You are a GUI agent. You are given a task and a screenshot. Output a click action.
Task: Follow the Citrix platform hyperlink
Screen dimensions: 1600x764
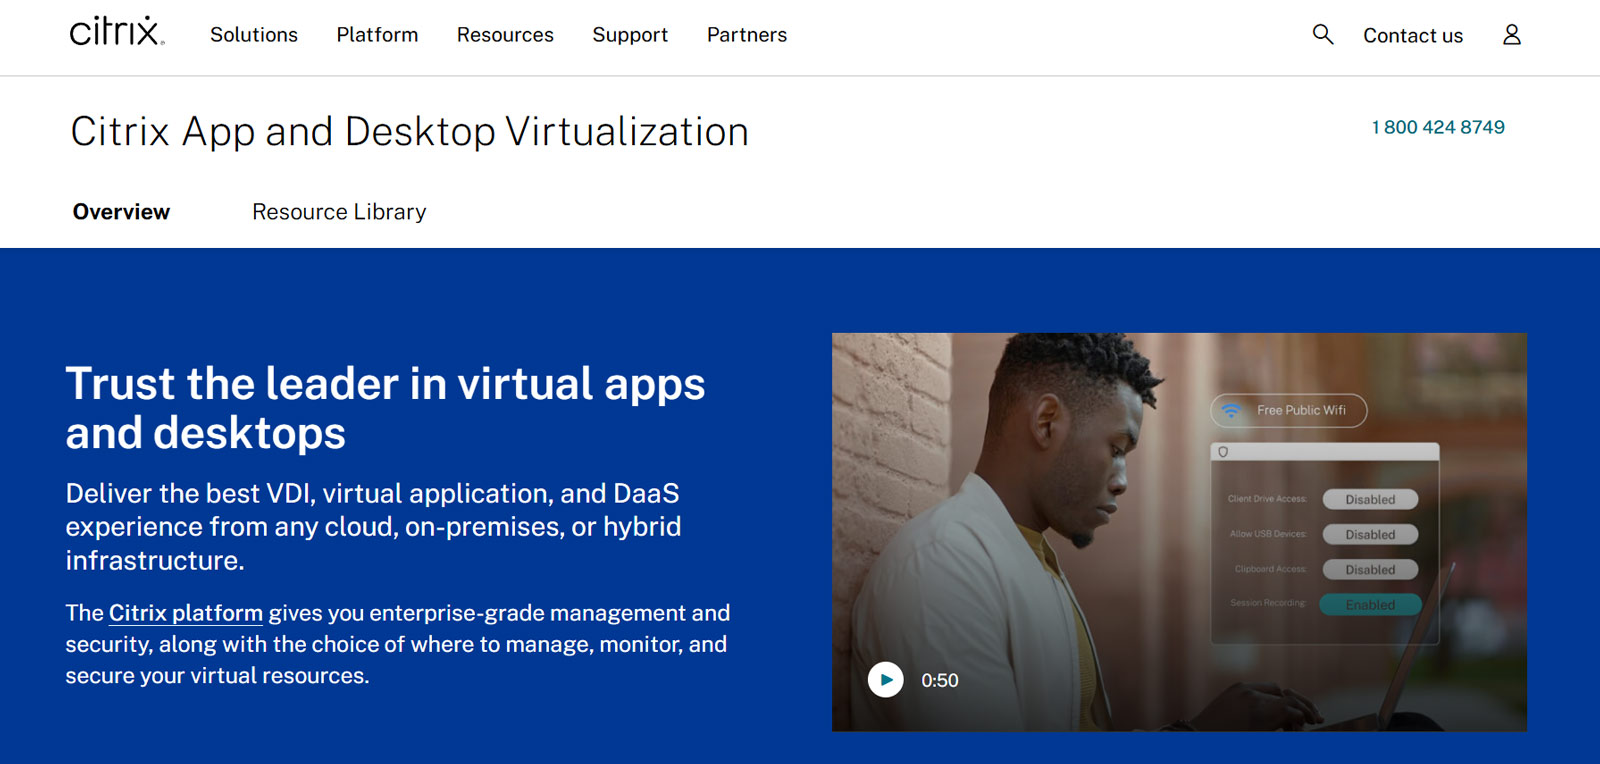(186, 613)
